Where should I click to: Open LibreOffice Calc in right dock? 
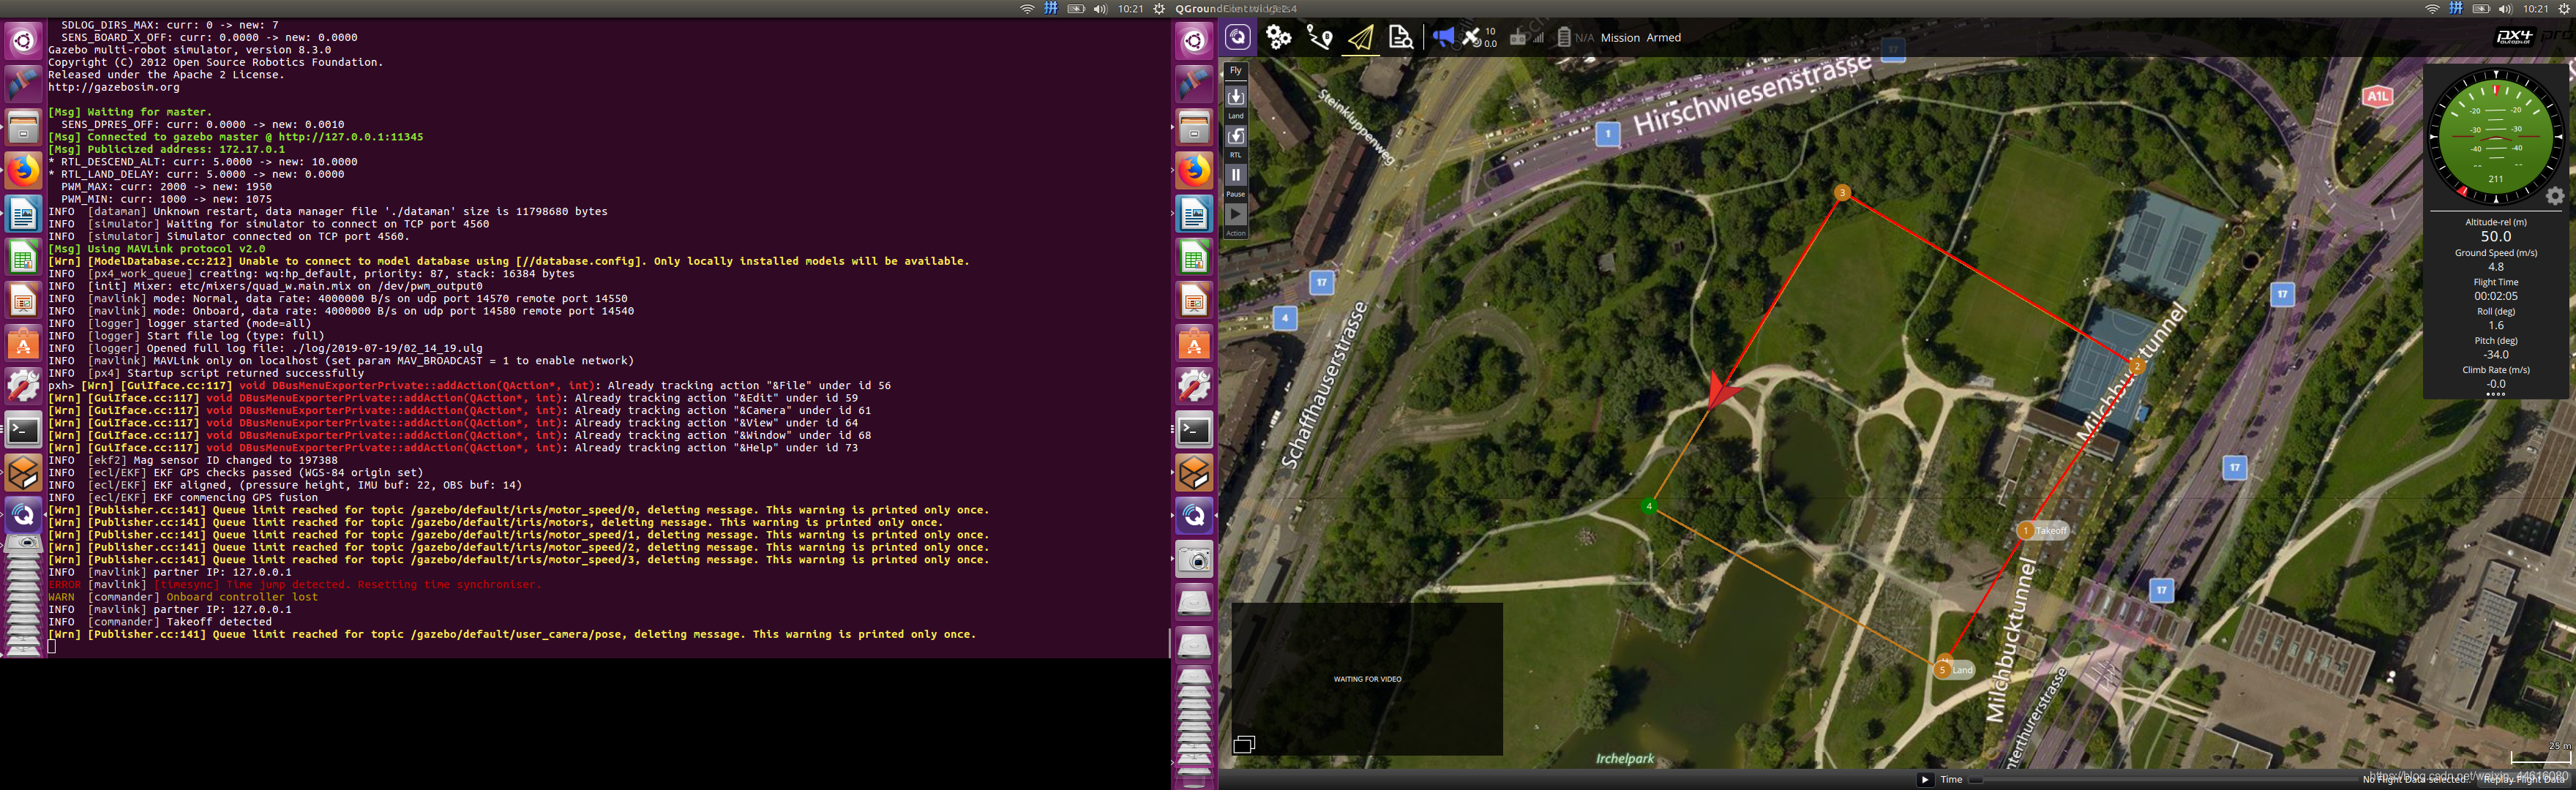[x=1194, y=257]
